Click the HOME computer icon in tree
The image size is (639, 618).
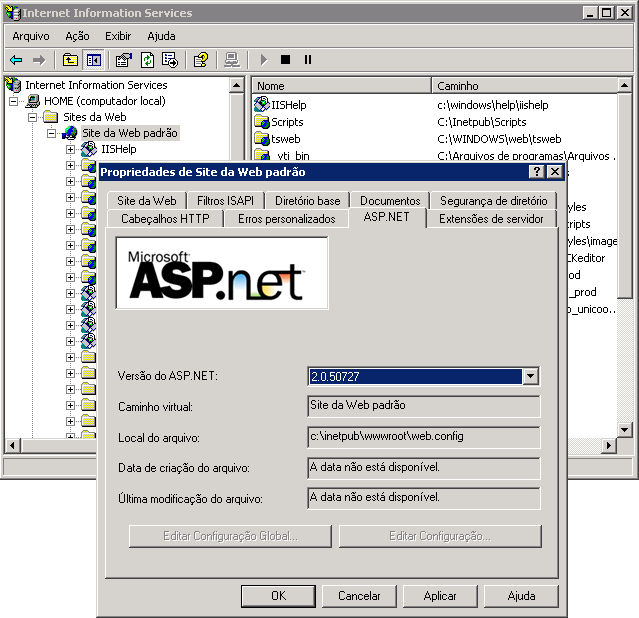[x=33, y=101]
